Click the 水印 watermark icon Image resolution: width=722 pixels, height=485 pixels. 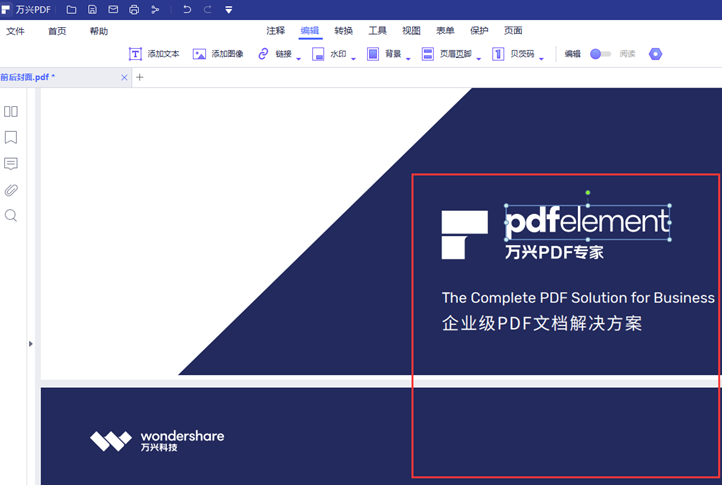point(318,54)
